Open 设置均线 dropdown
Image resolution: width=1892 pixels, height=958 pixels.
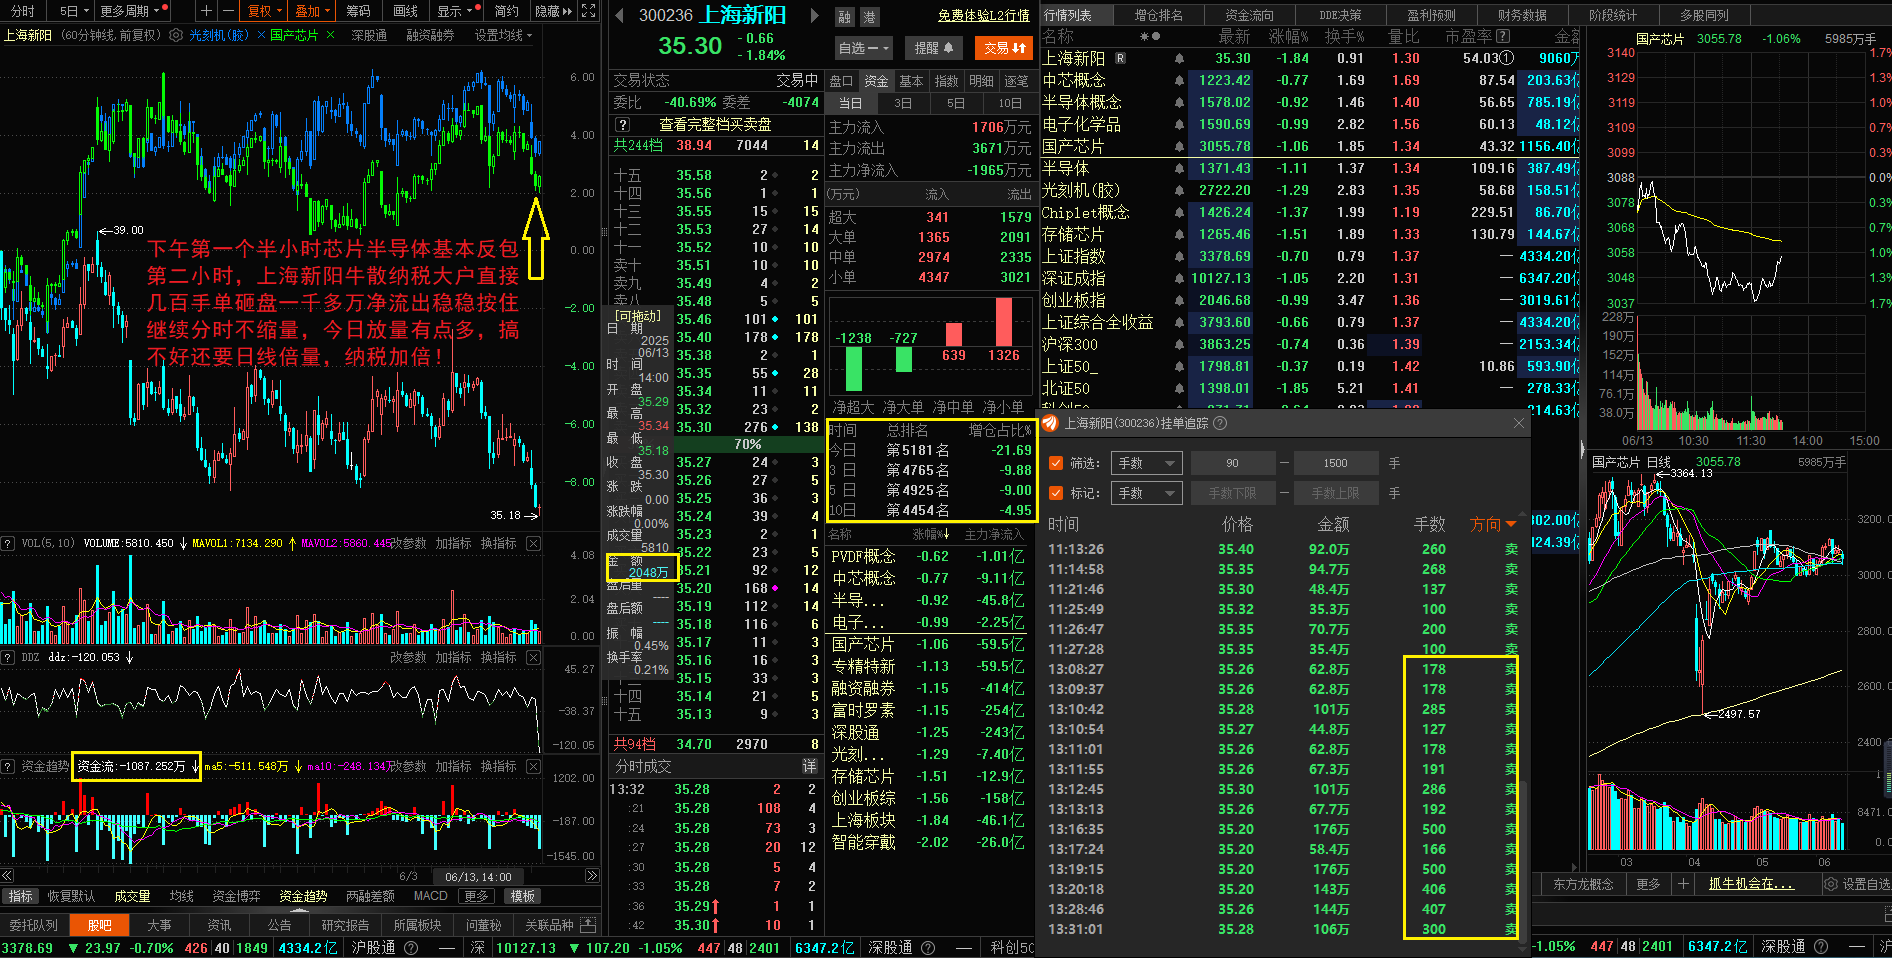pos(503,35)
